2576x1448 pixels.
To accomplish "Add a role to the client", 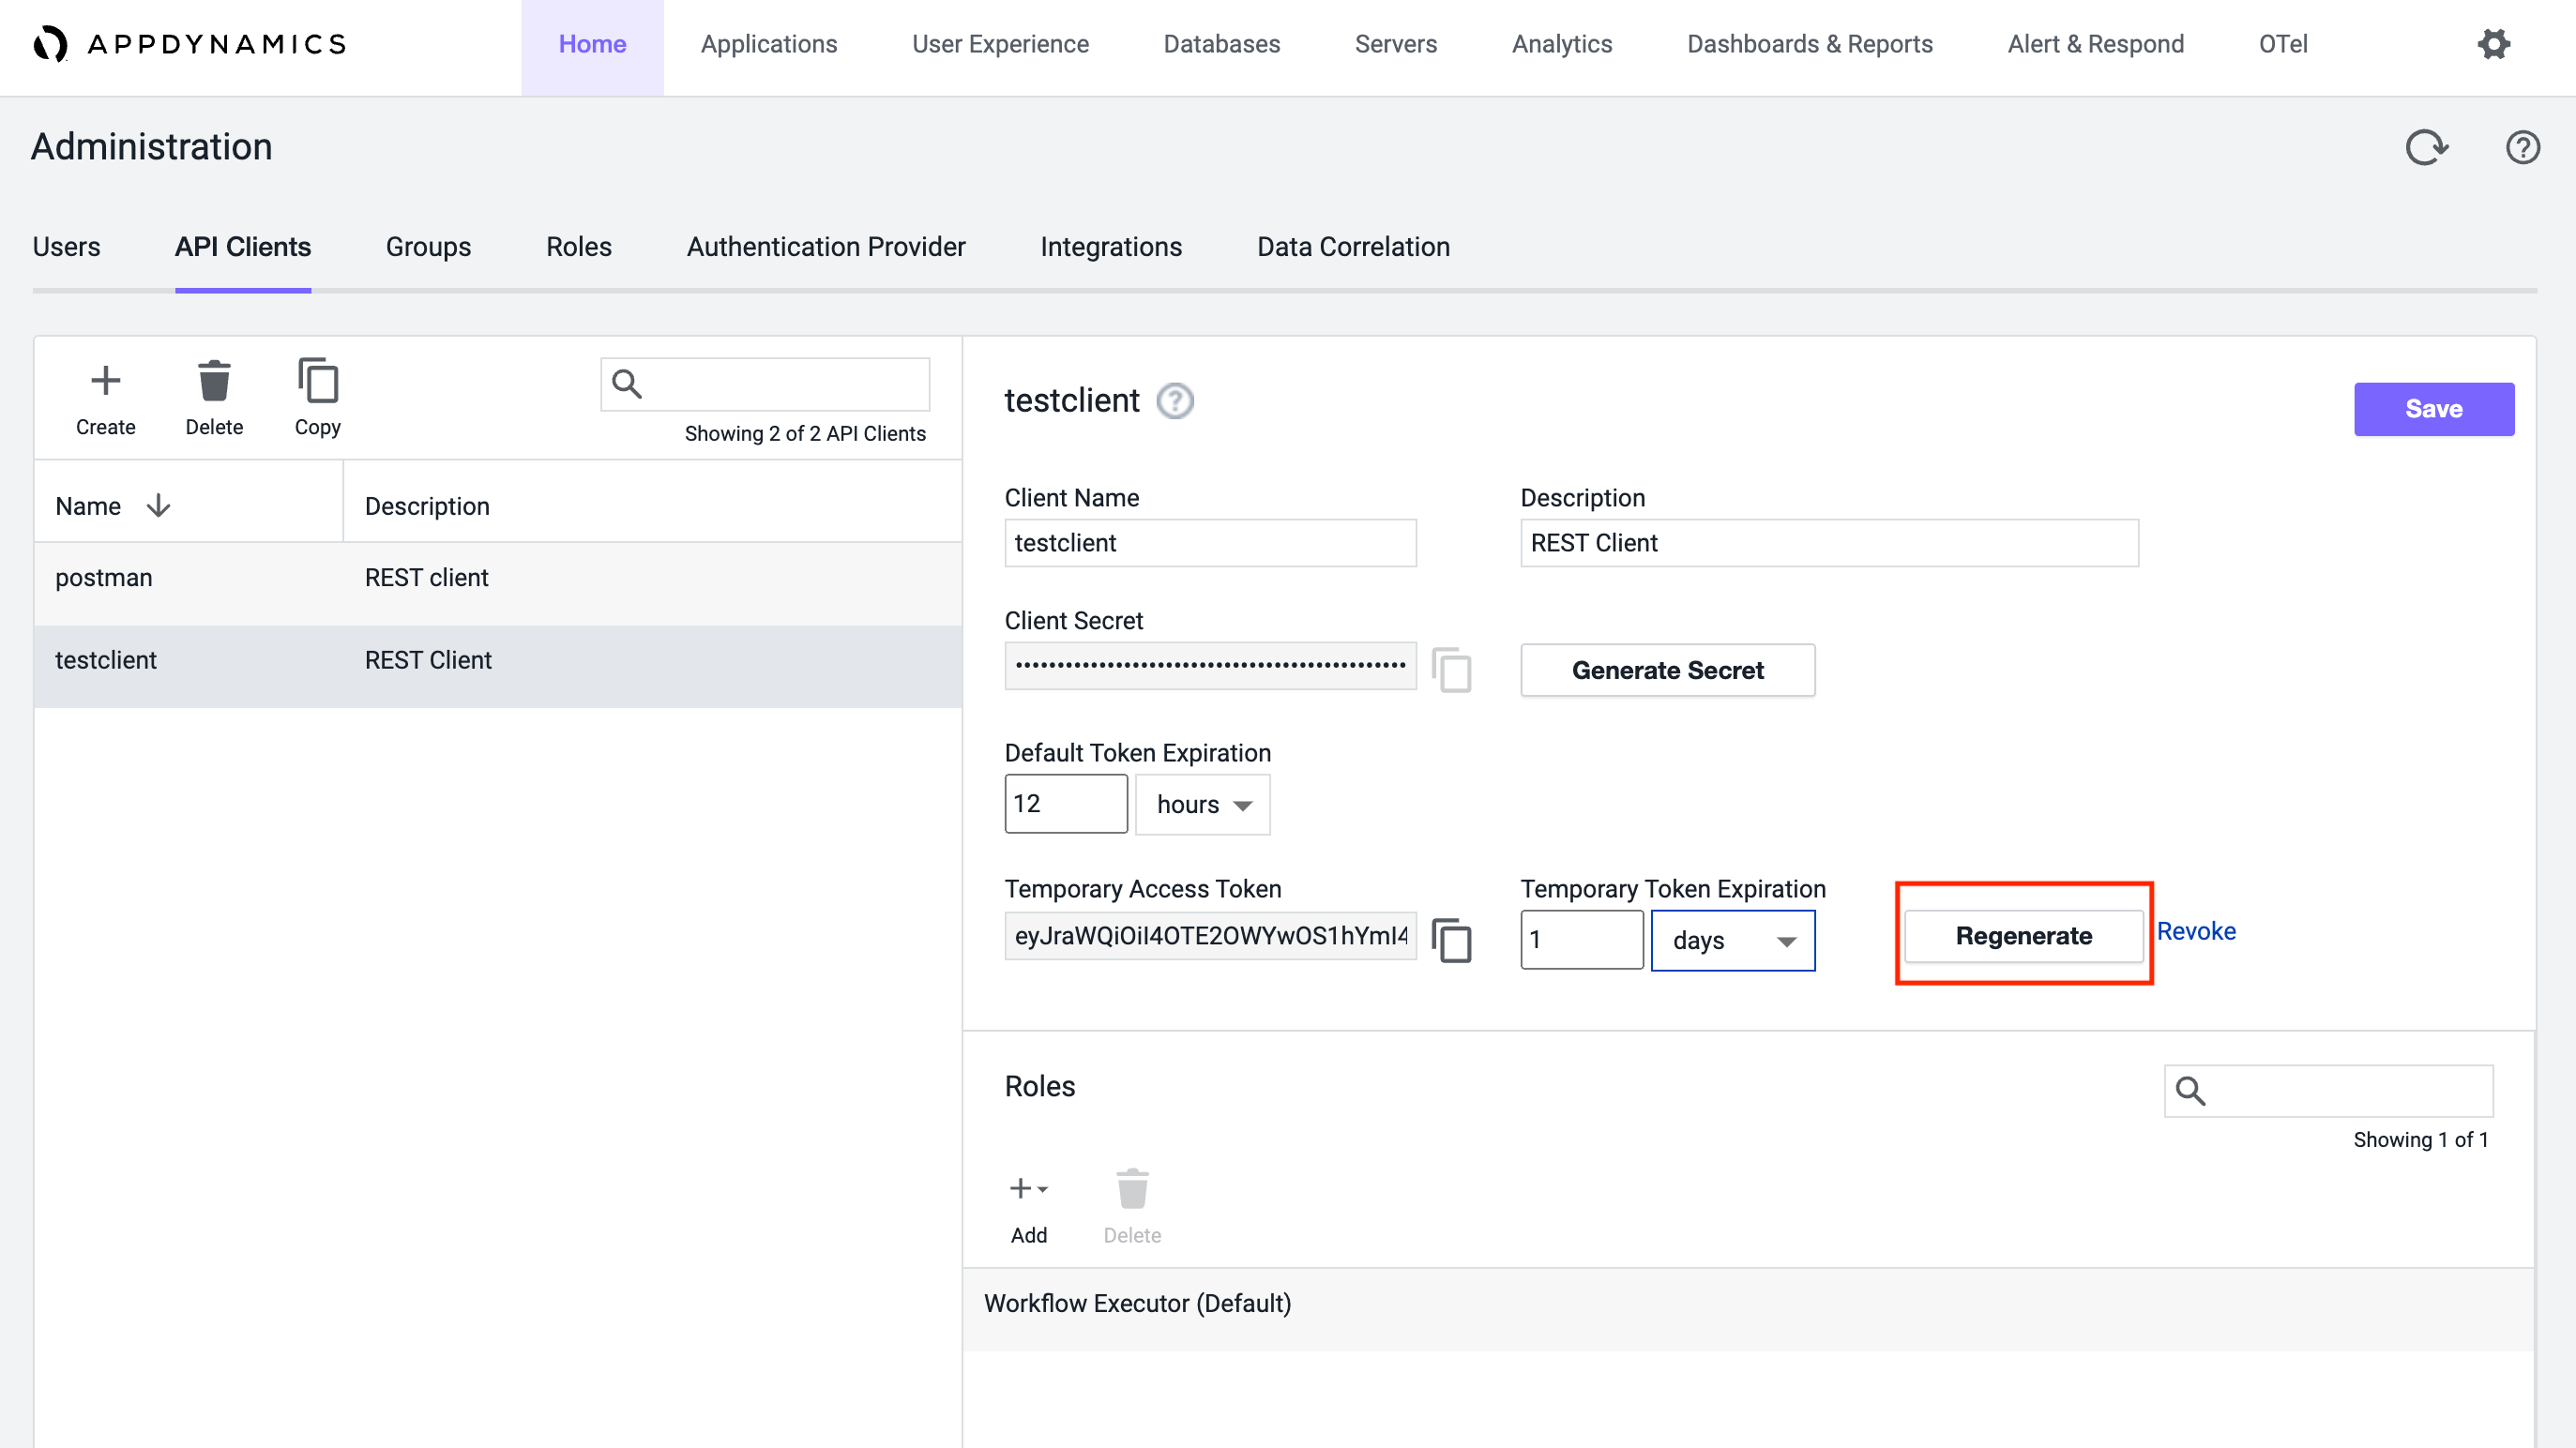I will point(1028,1207).
